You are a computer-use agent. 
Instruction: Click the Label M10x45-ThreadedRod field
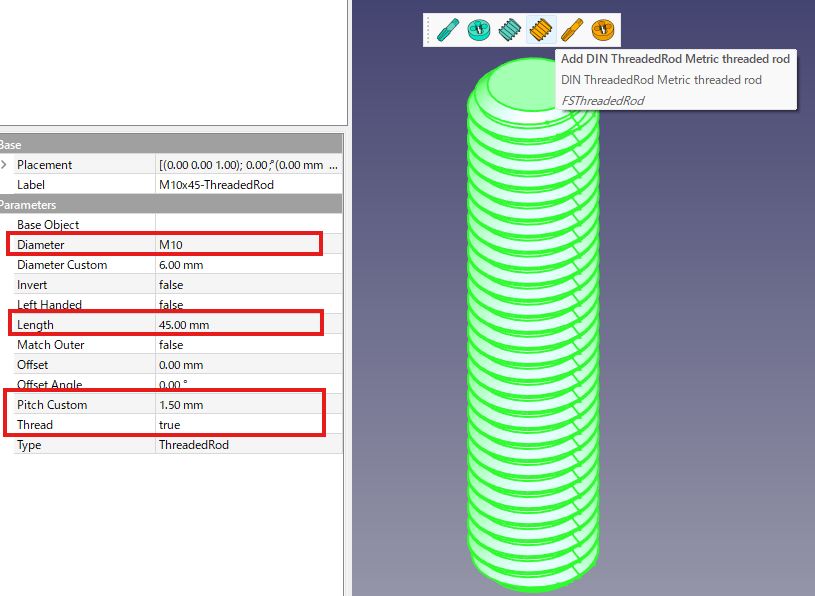coord(250,185)
